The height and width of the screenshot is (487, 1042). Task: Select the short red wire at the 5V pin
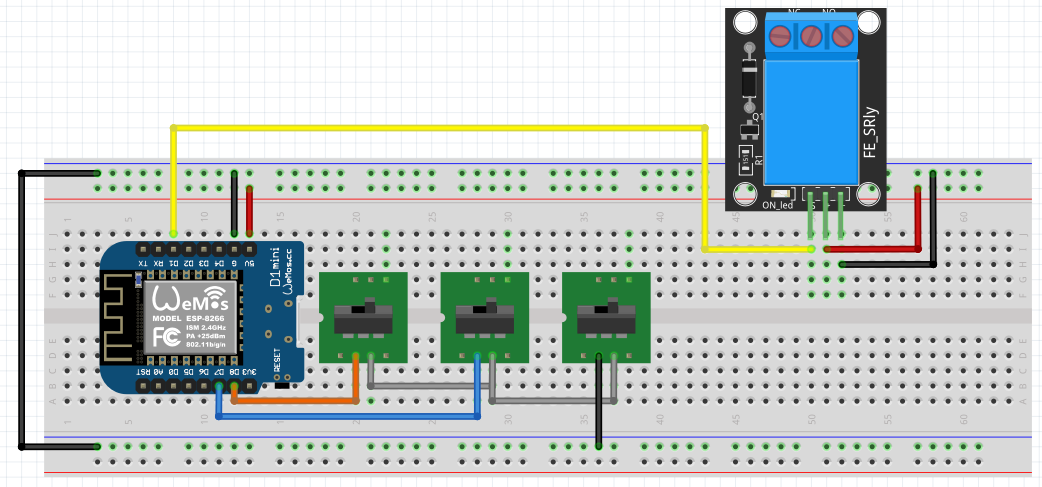tap(249, 208)
